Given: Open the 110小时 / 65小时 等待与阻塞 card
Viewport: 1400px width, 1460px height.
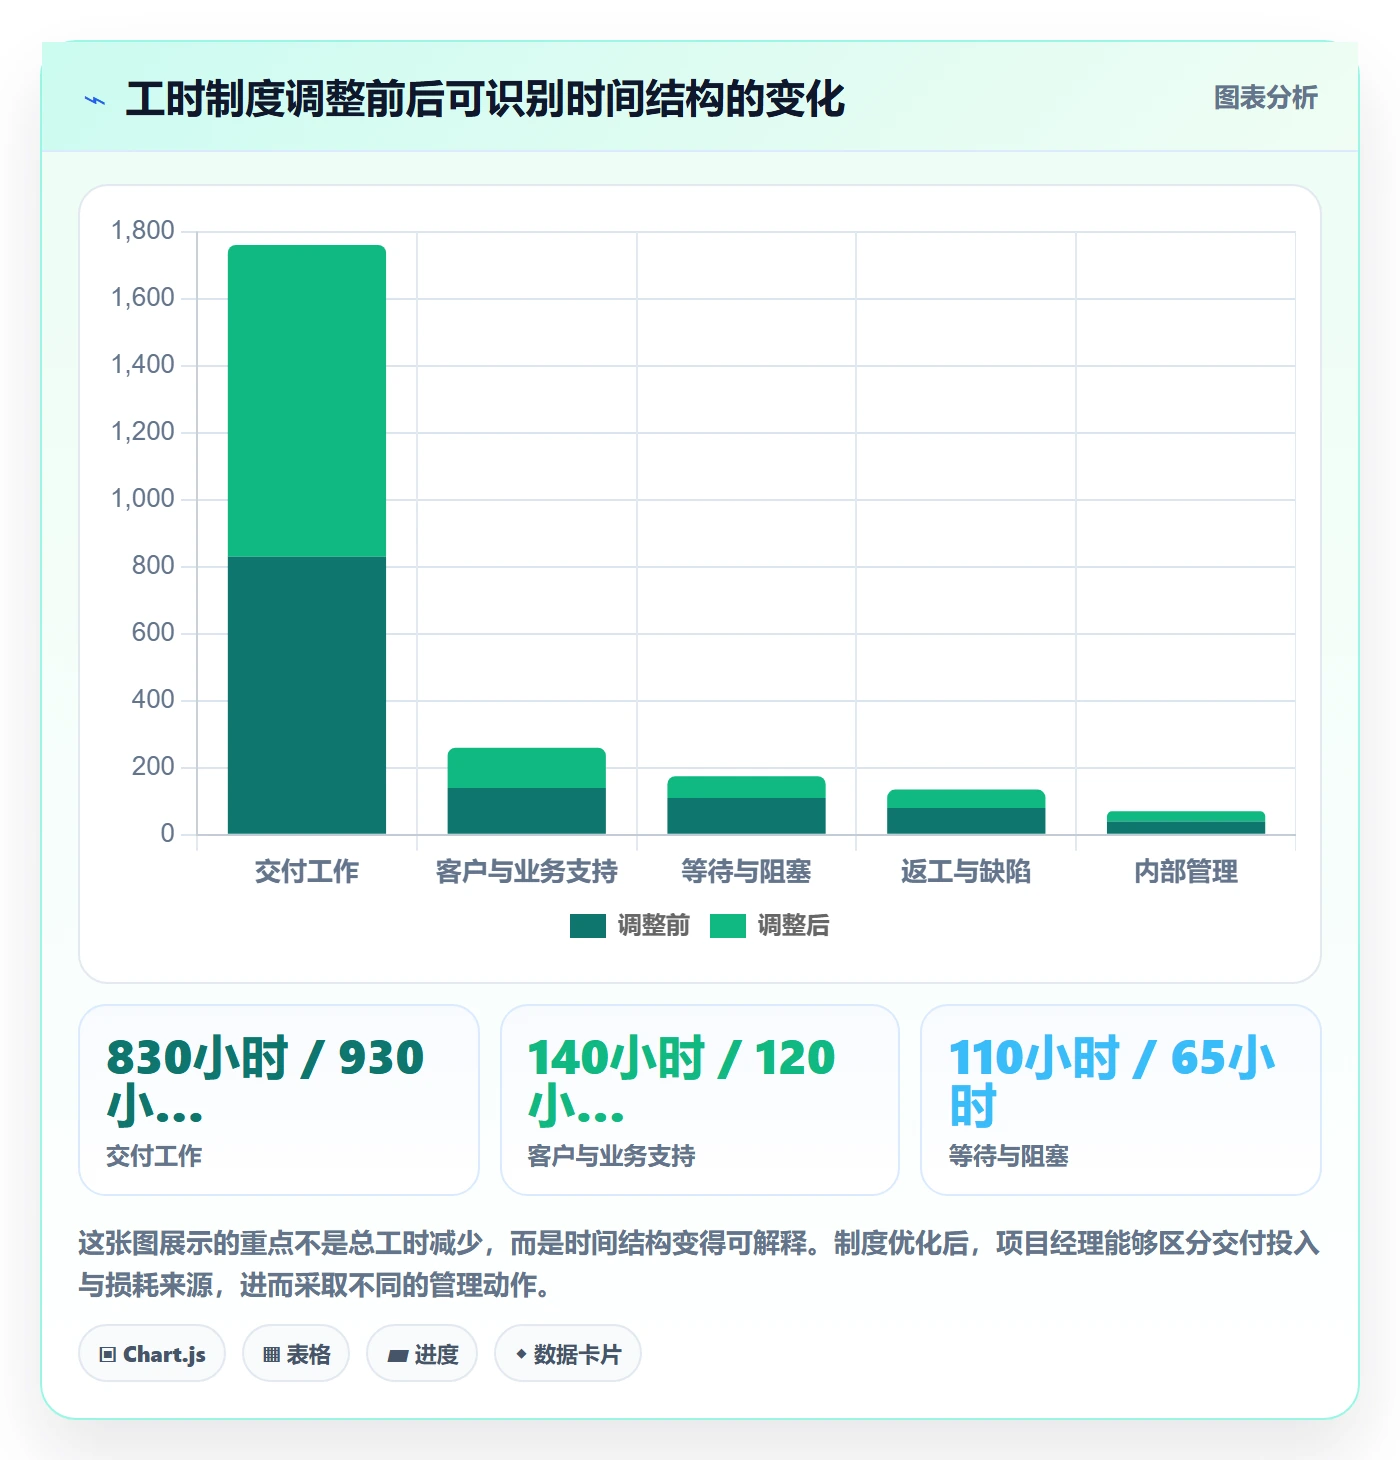Looking at the screenshot, I should click(1121, 1100).
